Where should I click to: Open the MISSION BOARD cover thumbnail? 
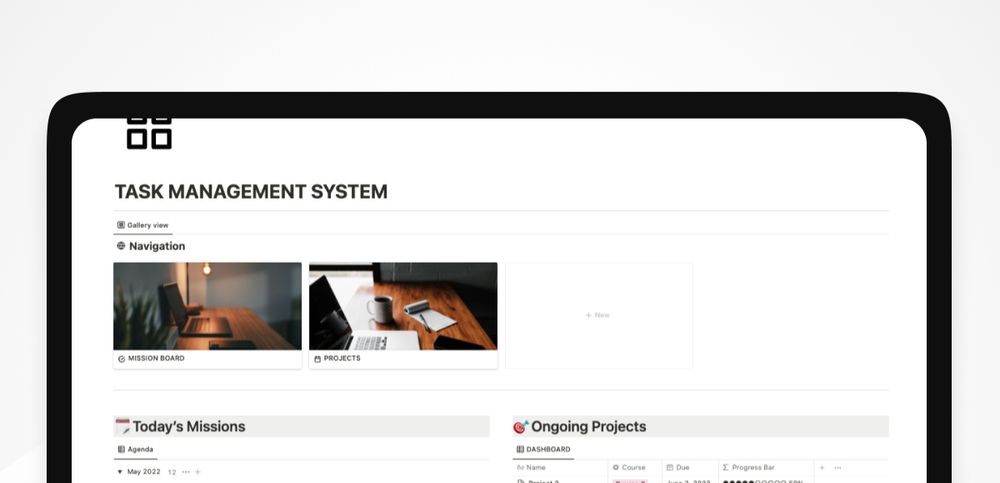207,306
